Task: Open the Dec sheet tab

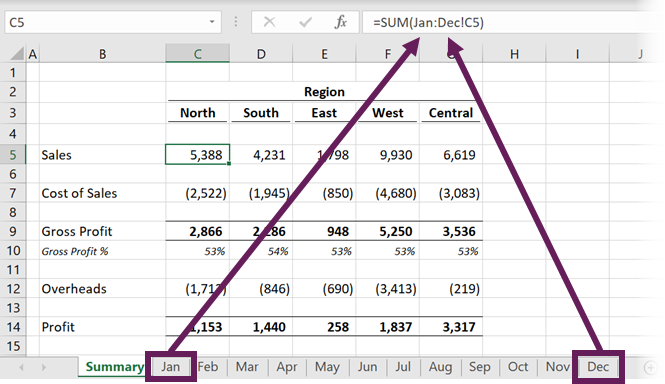Action: [x=598, y=367]
